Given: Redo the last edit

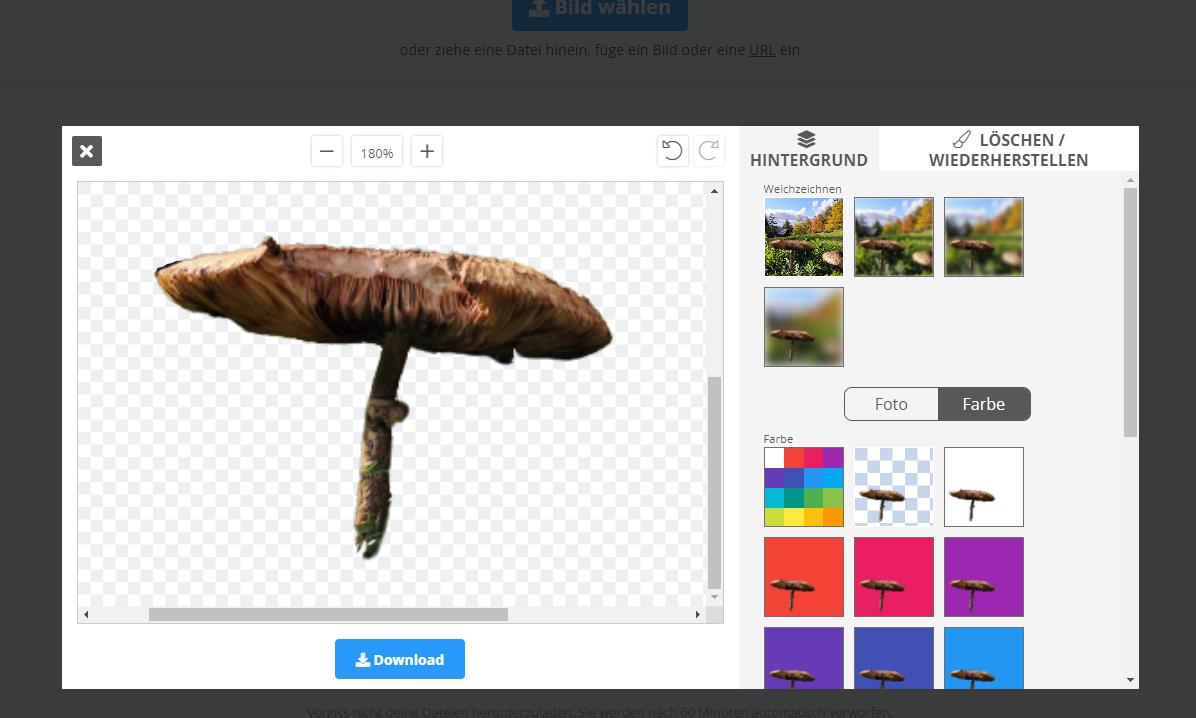Looking at the screenshot, I should pos(708,150).
